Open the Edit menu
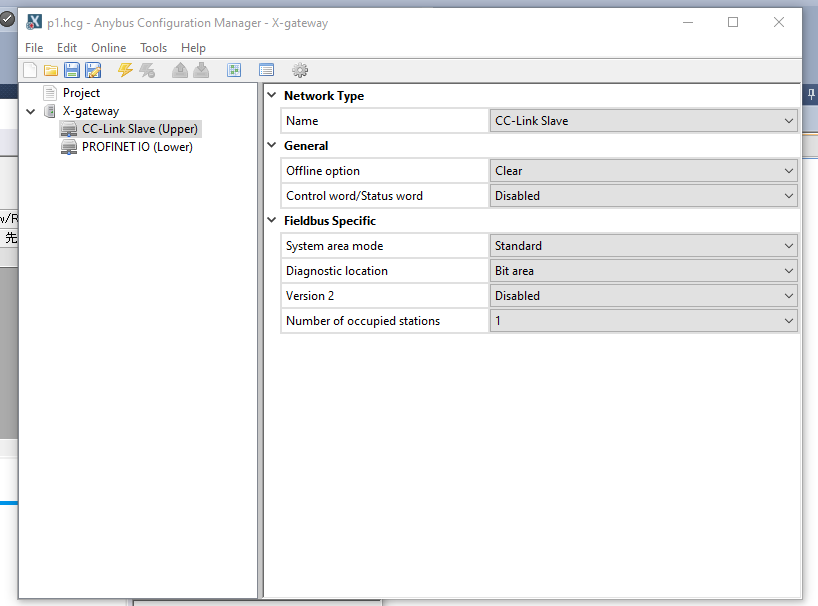This screenshot has height=606, width=818. (x=67, y=48)
